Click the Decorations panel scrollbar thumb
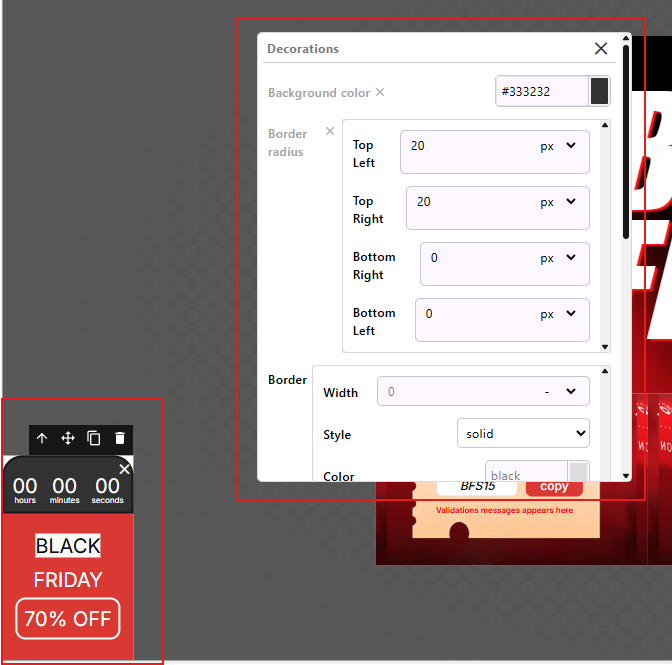 pyautogui.click(x=626, y=141)
